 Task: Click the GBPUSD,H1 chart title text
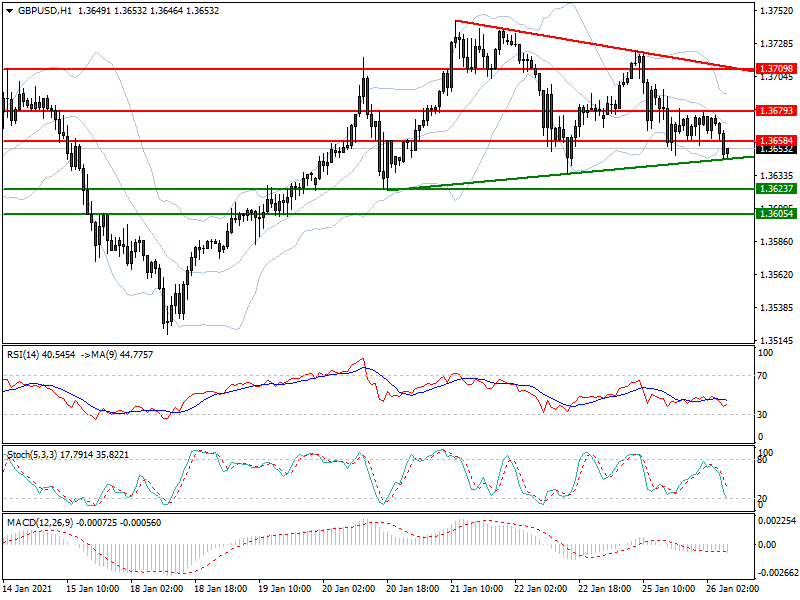pos(45,11)
